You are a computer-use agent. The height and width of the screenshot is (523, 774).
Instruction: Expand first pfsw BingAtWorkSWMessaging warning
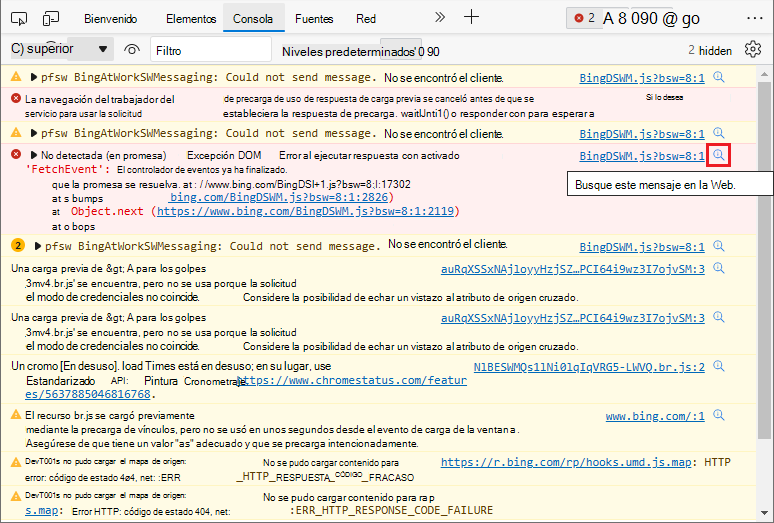point(34,77)
